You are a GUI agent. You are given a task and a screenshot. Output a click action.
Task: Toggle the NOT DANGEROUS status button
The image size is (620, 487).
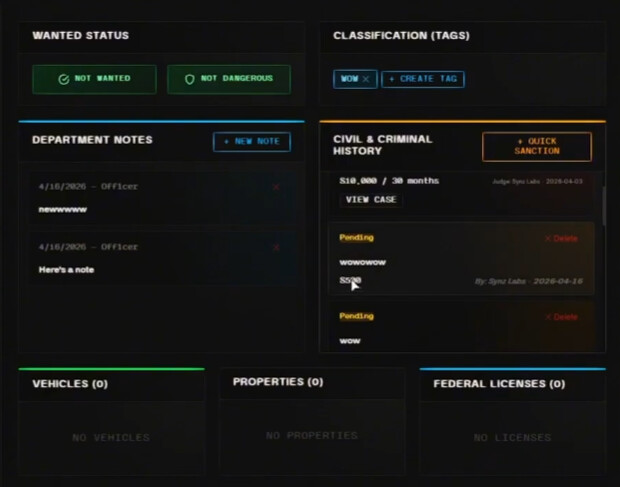pos(229,79)
